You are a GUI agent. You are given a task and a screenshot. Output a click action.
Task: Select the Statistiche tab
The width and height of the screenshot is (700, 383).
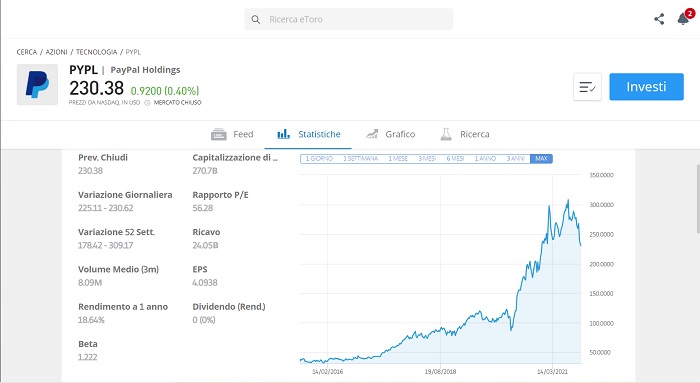pyautogui.click(x=308, y=134)
